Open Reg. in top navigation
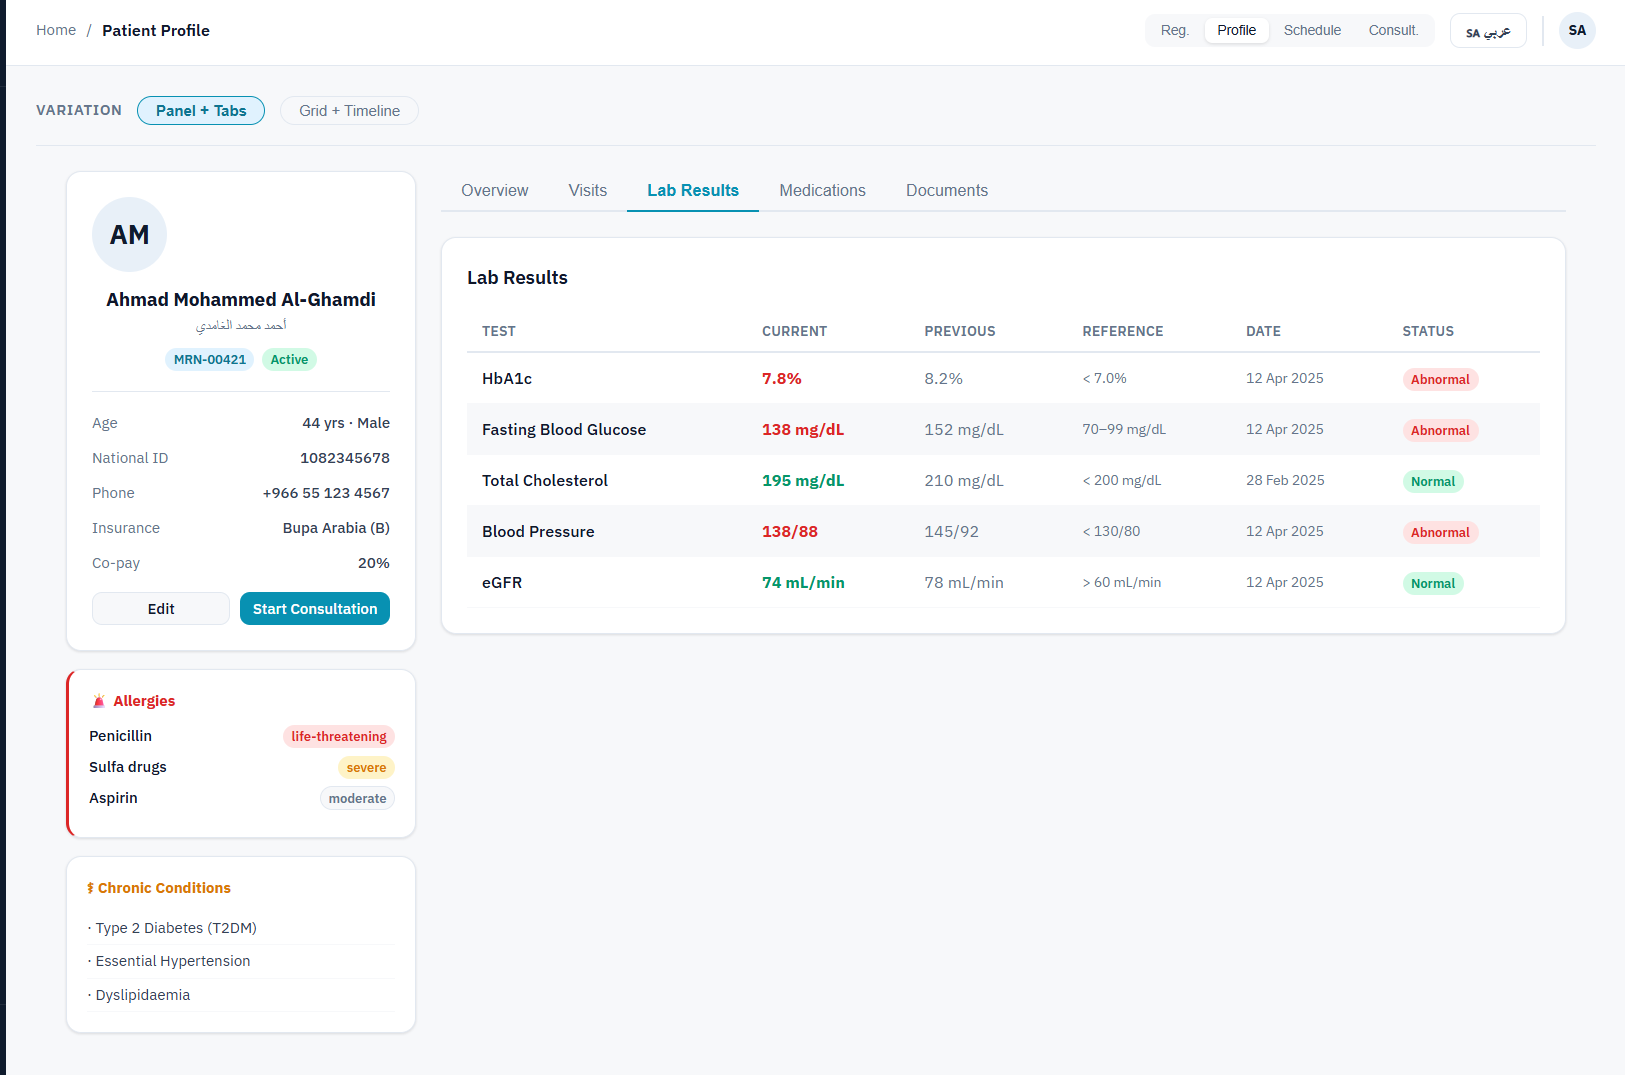 point(1174,30)
